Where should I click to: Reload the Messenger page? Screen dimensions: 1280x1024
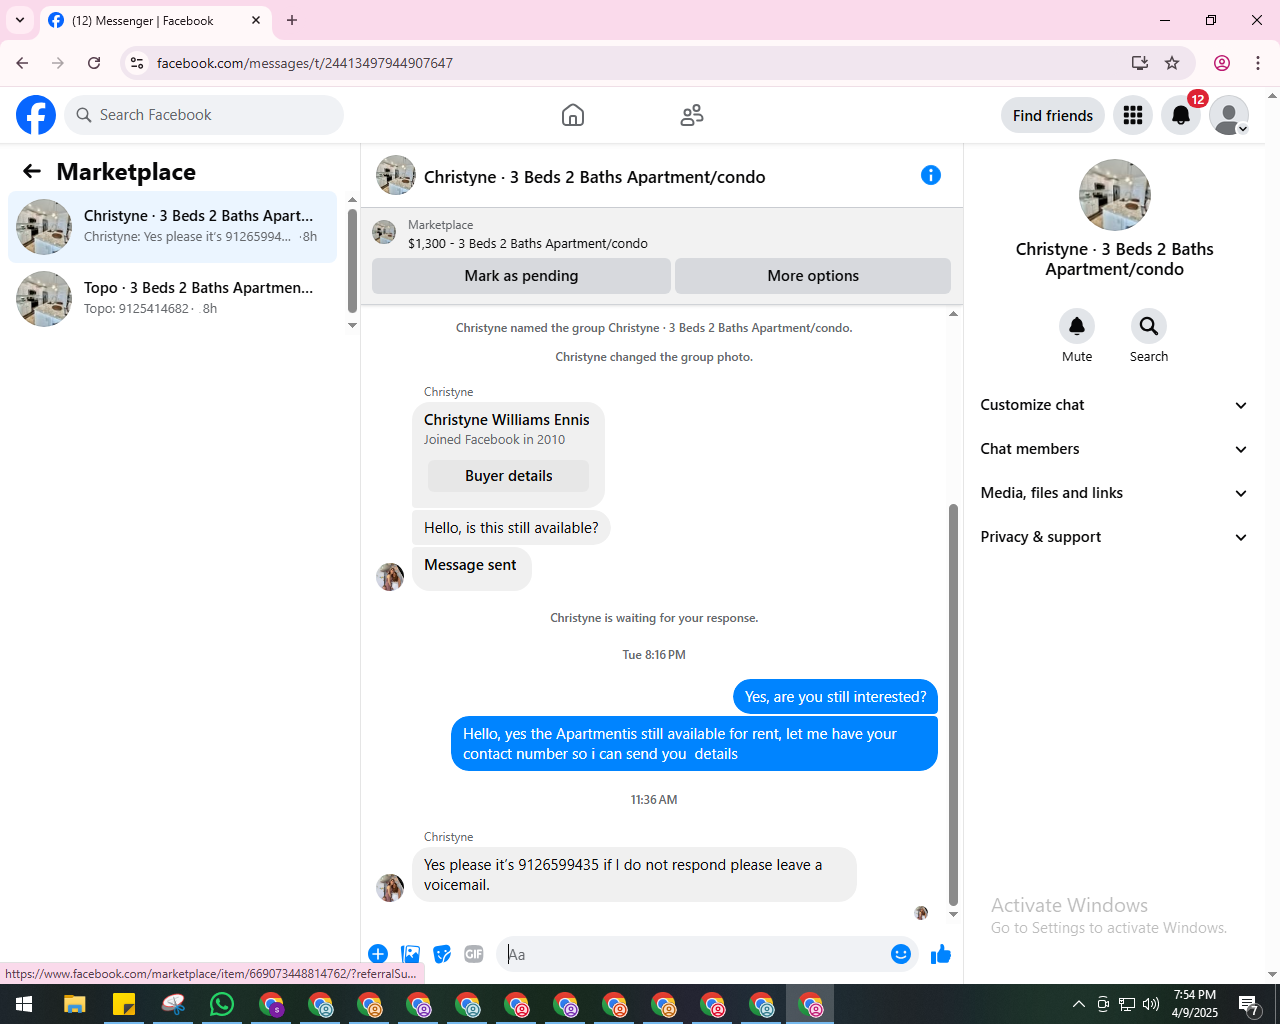[x=94, y=63]
